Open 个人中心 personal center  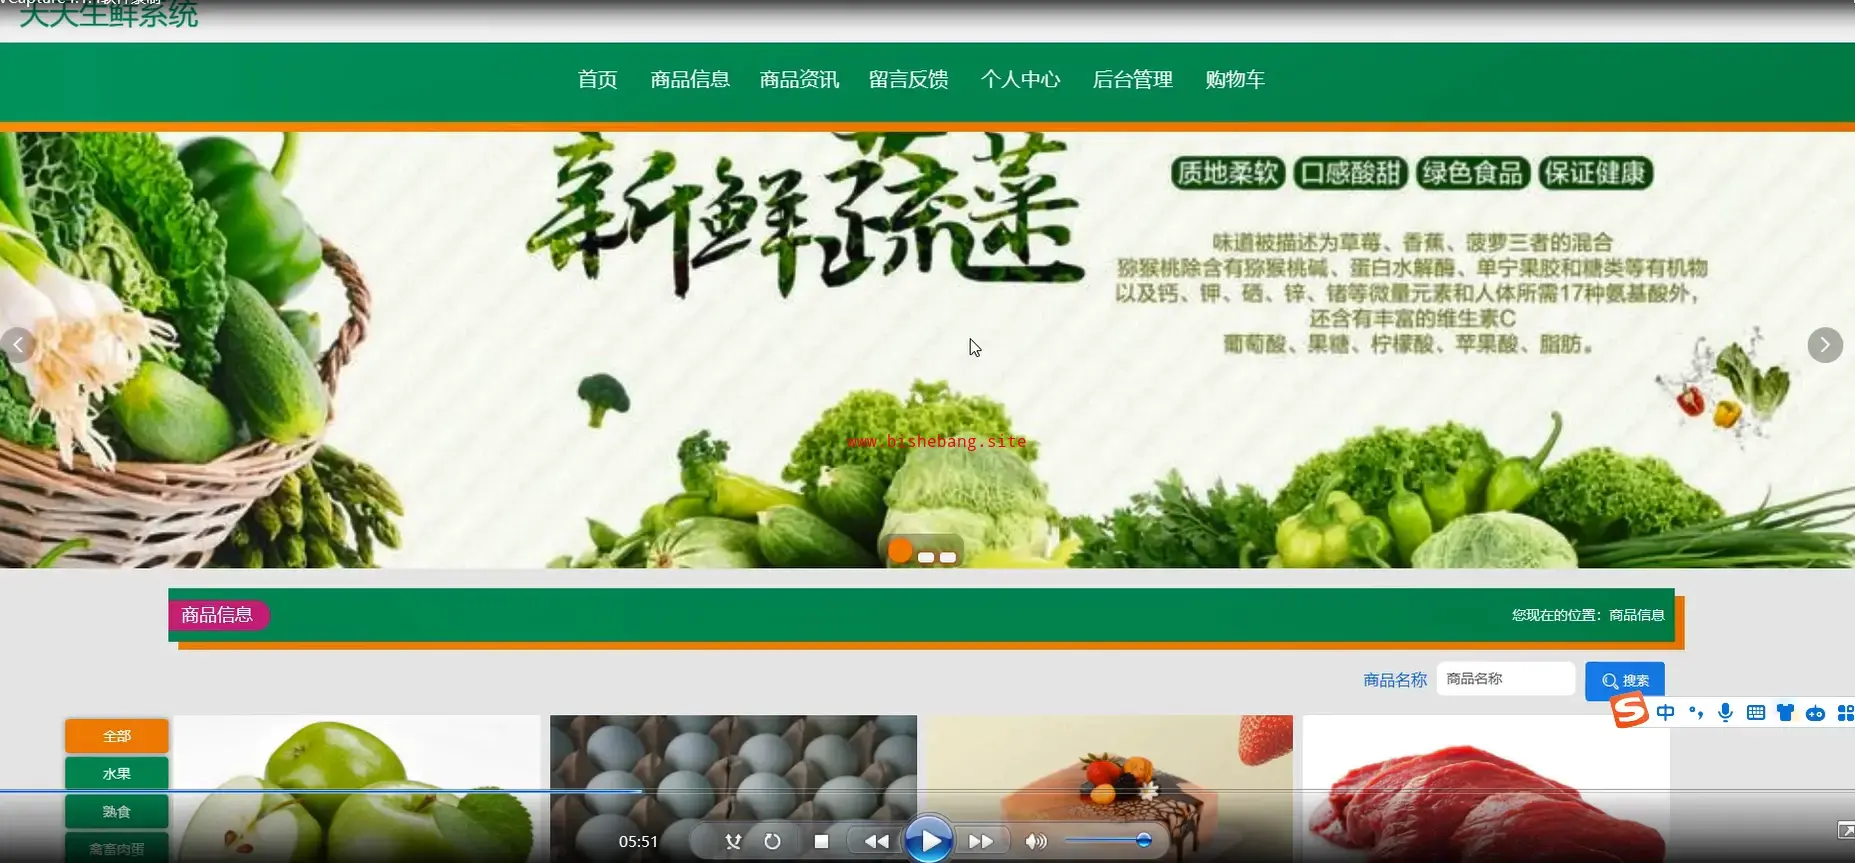click(1021, 80)
